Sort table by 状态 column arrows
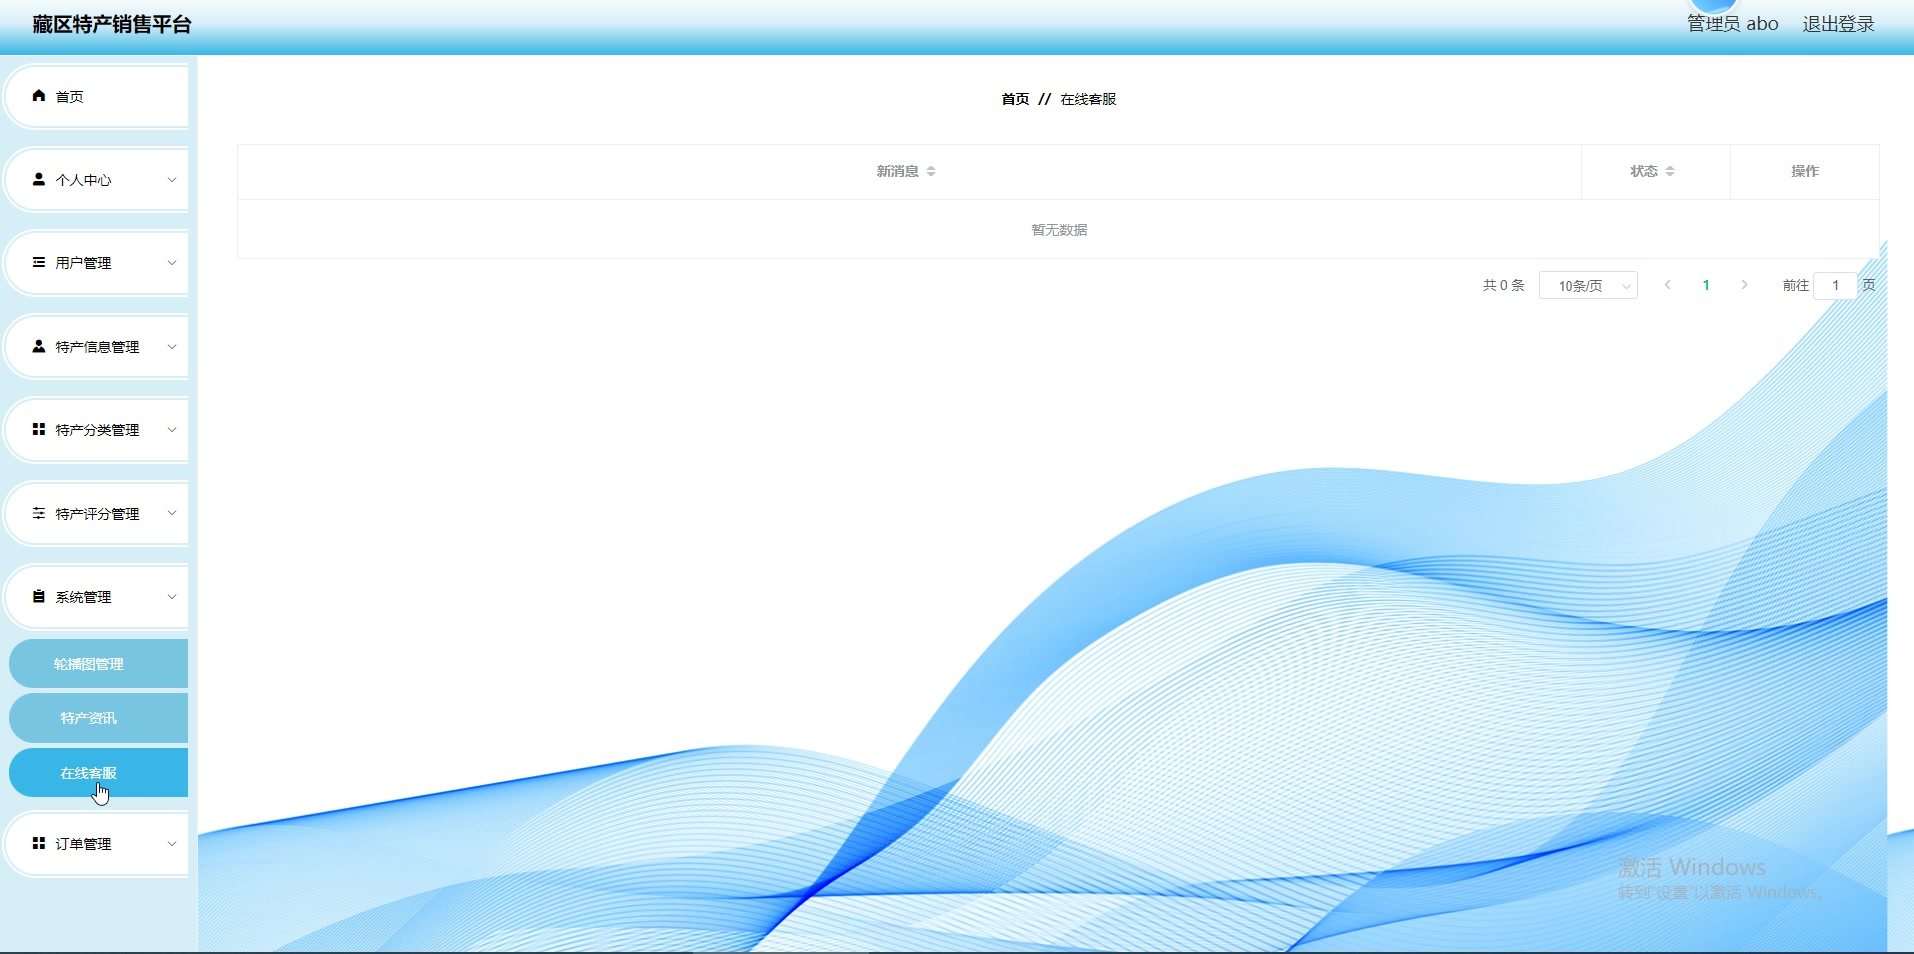Image resolution: width=1914 pixels, height=954 pixels. (1670, 171)
